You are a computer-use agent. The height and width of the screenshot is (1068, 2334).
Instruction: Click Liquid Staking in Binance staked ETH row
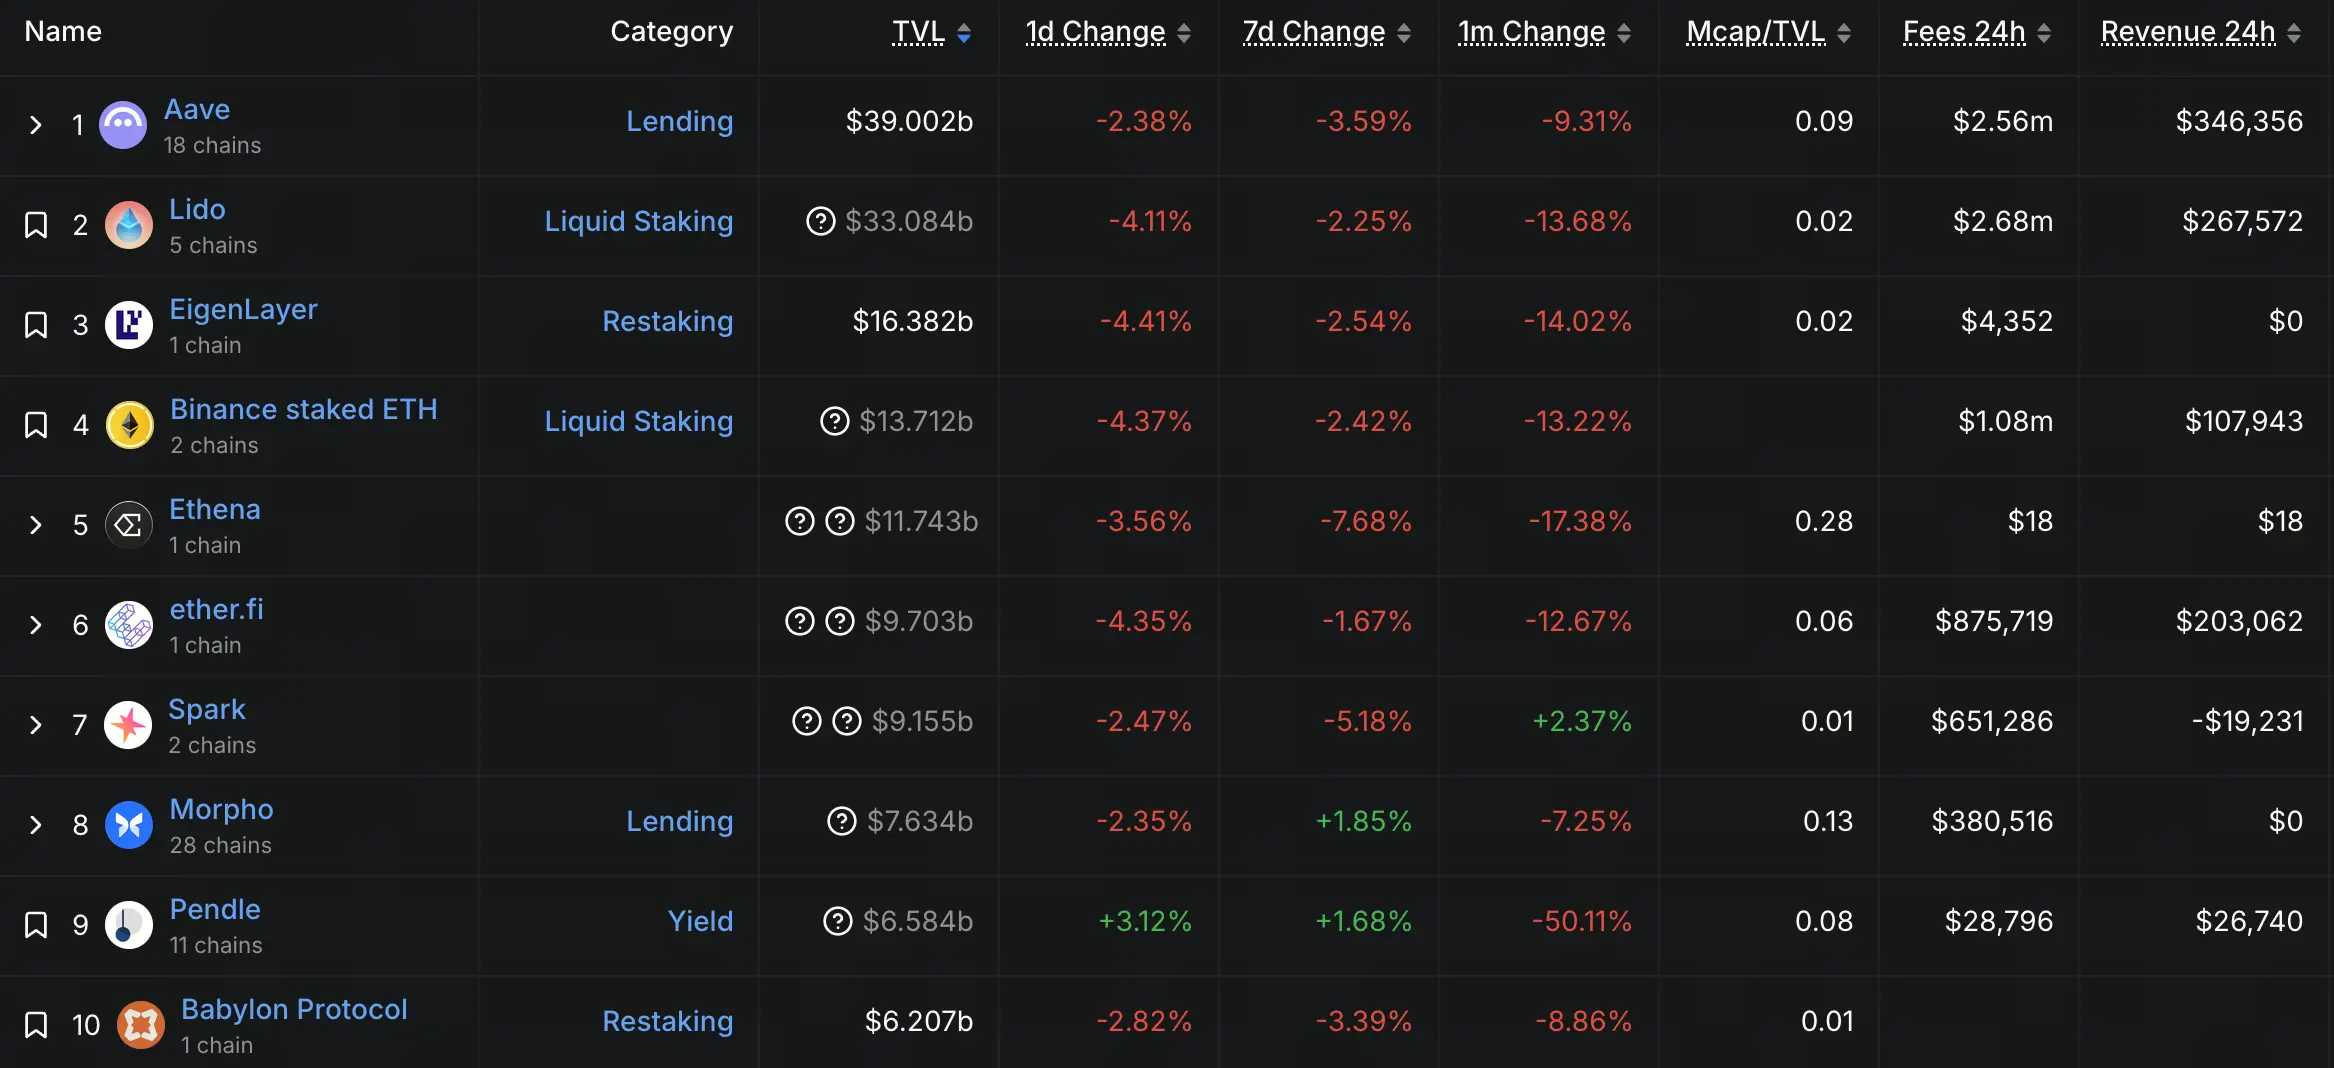click(639, 421)
